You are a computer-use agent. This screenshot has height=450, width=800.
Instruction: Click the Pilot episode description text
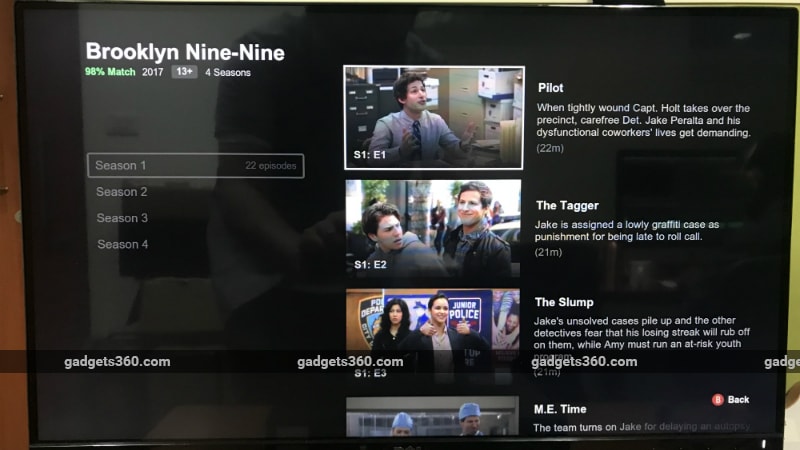coord(643,120)
